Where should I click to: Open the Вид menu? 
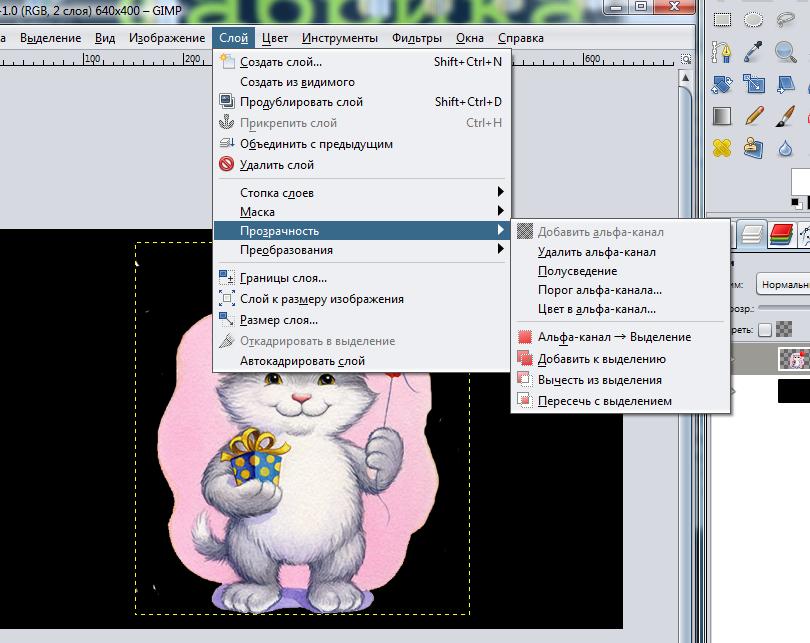tap(105, 38)
